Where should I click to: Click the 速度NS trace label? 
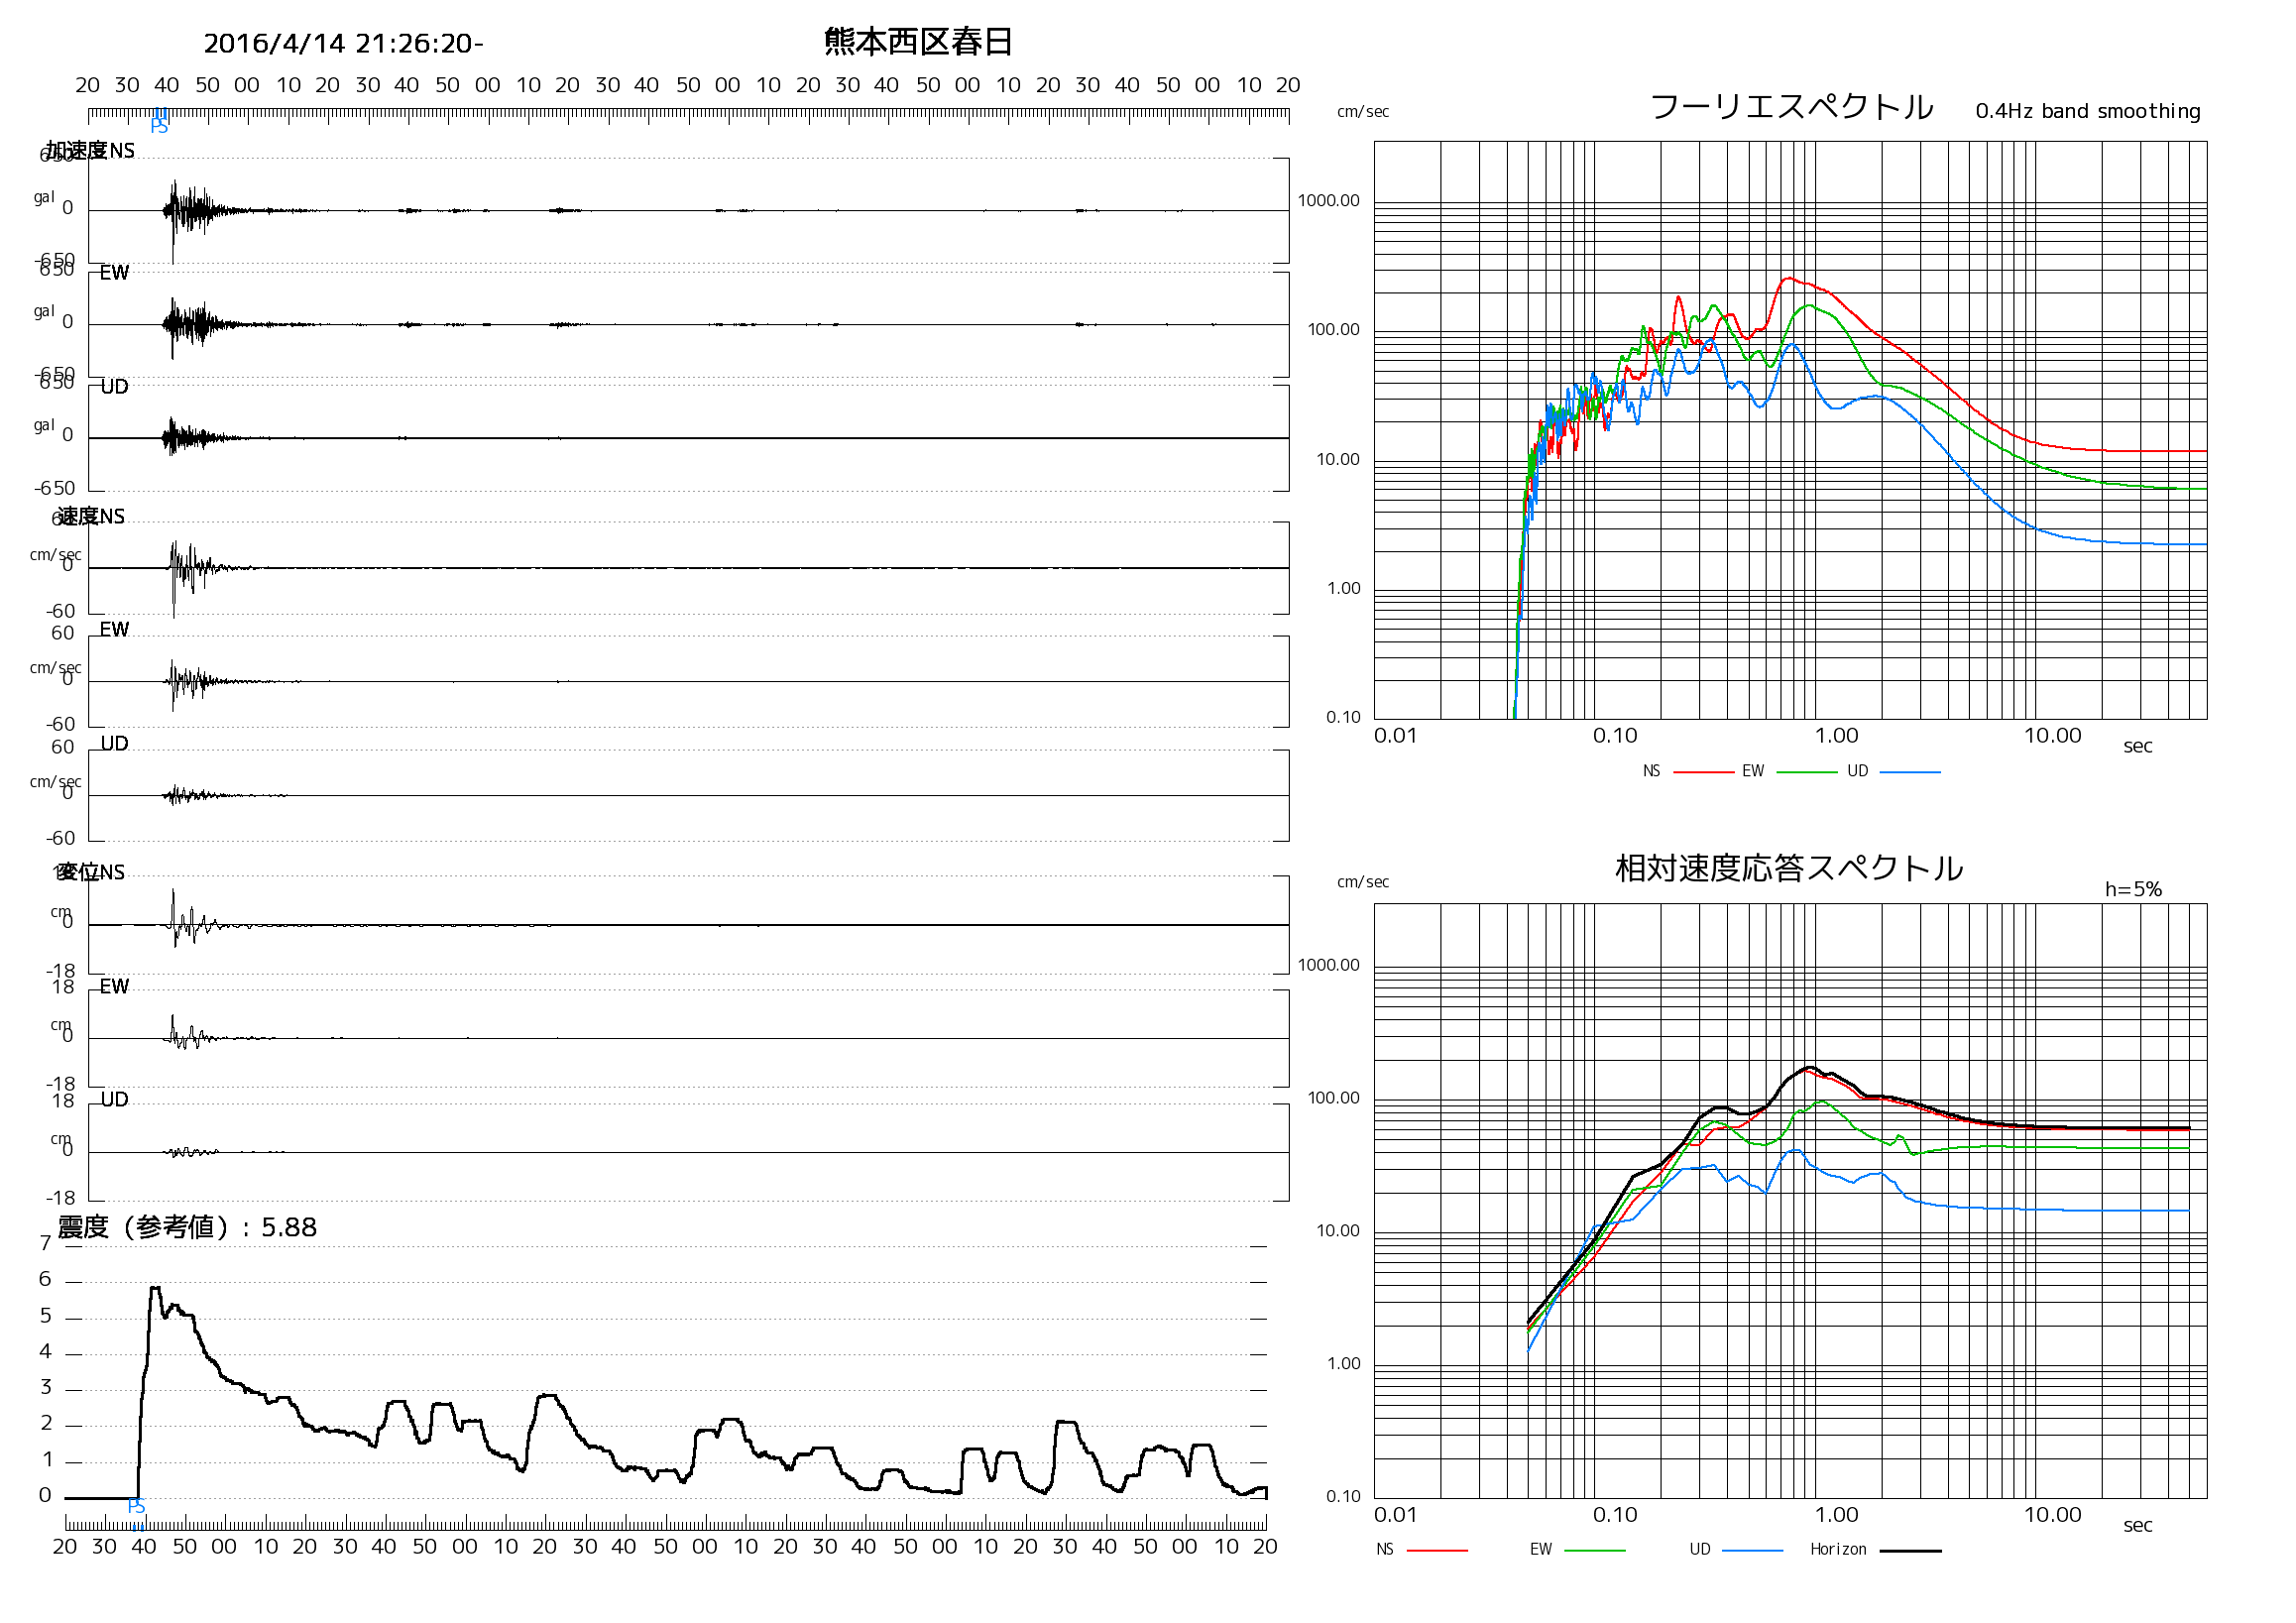(x=91, y=516)
